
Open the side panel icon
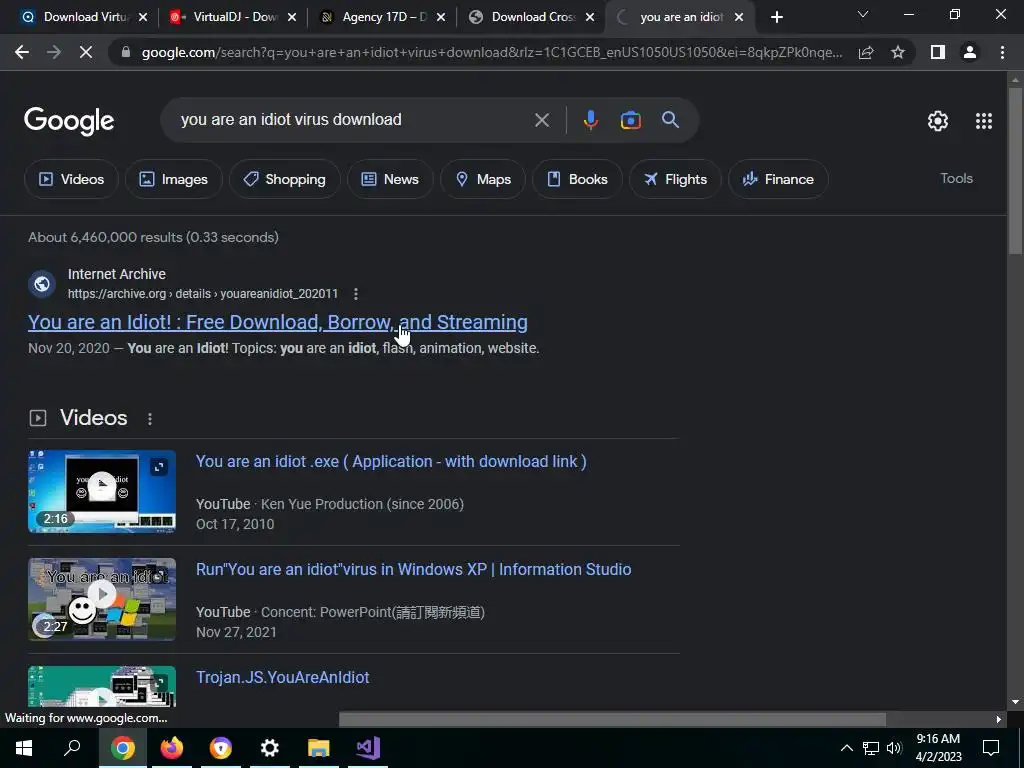(x=938, y=52)
